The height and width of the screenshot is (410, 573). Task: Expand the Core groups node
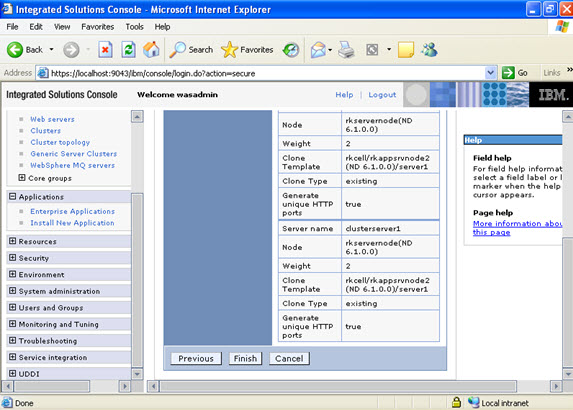[x=22, y=178]
